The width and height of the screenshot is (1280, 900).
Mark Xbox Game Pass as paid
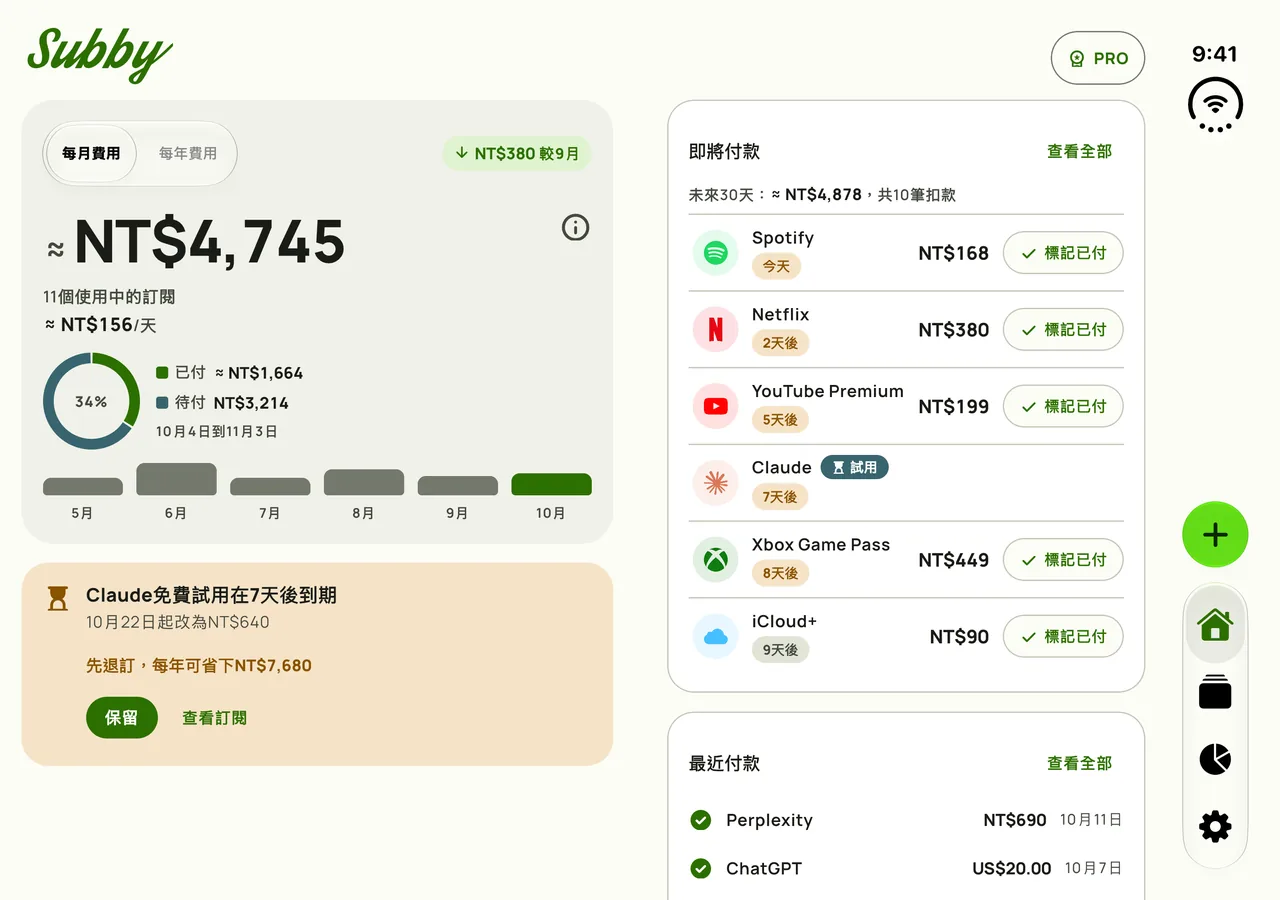coord(1063,559)
